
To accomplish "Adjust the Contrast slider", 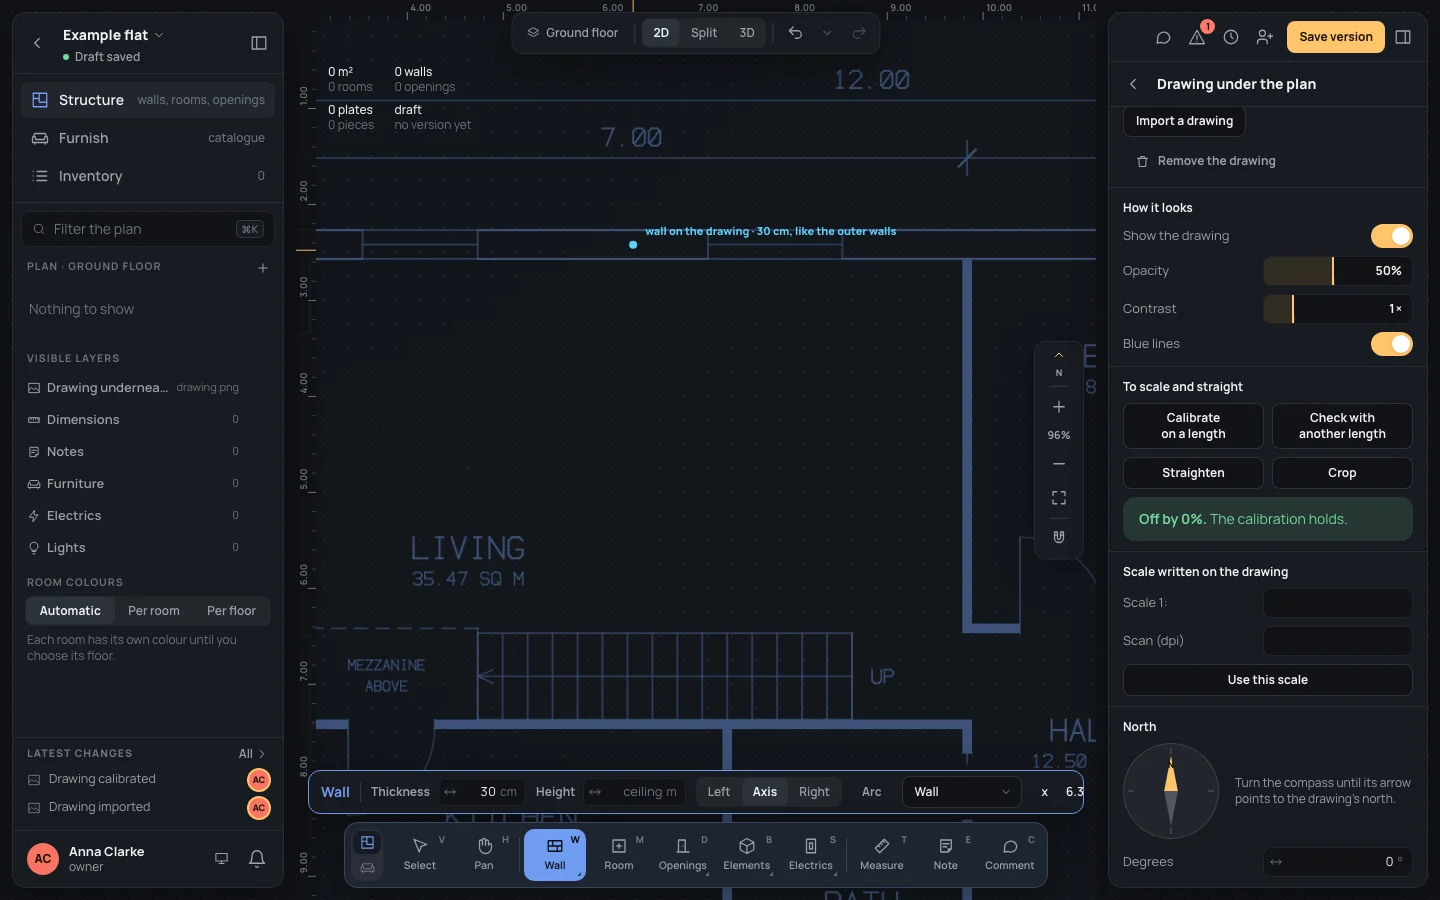I will click(1338, 309).
